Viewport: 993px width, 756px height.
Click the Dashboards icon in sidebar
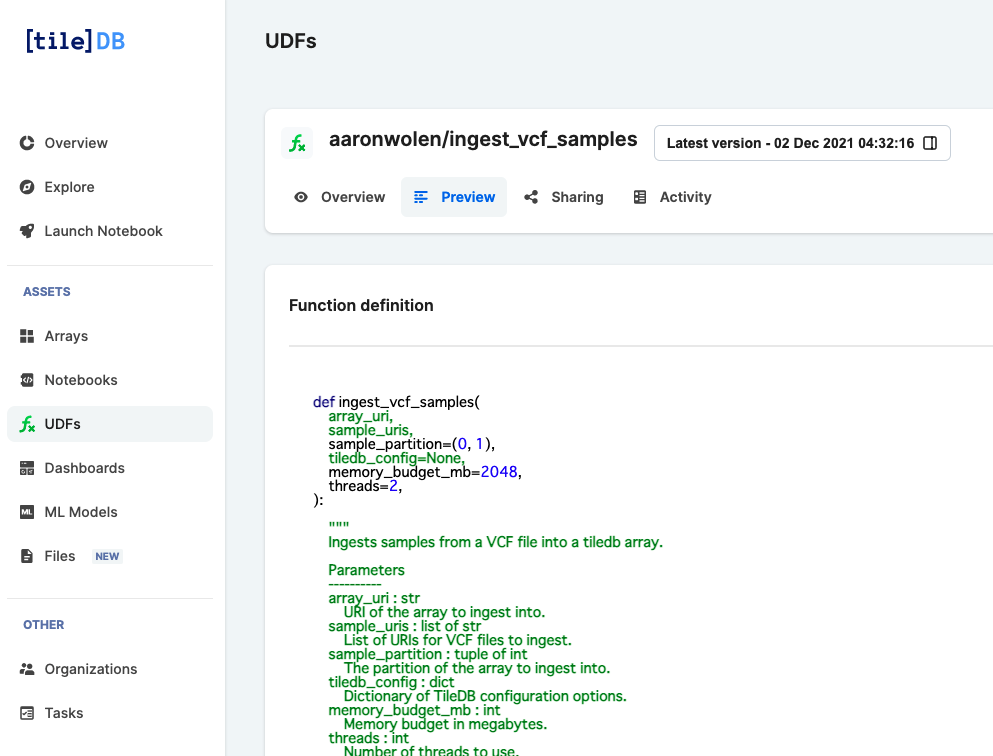[28, 468]
